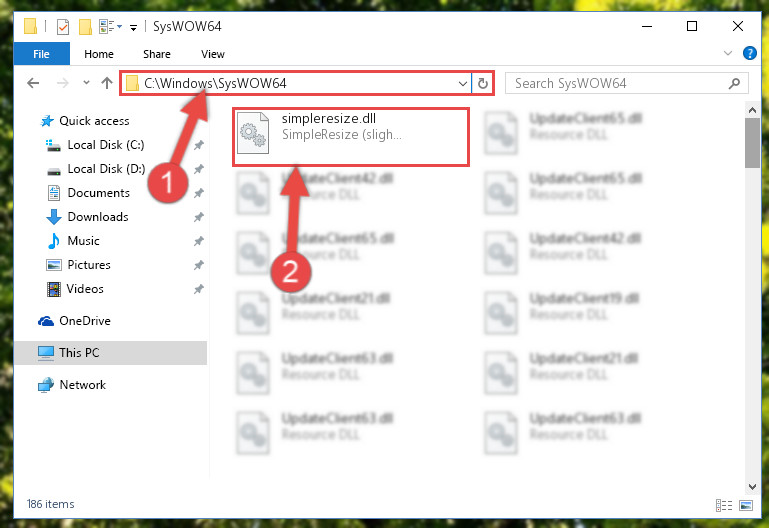
Task: Switch to the Home ribbon tab
Action: (x=99, y=54)
